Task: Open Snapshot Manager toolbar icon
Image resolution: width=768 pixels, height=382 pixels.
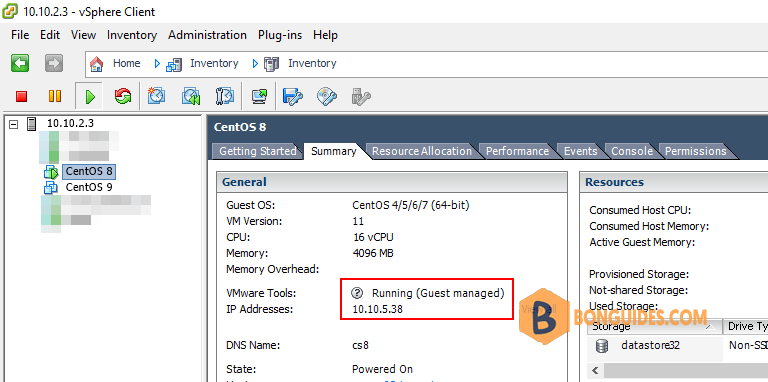Action: (225, 96)
